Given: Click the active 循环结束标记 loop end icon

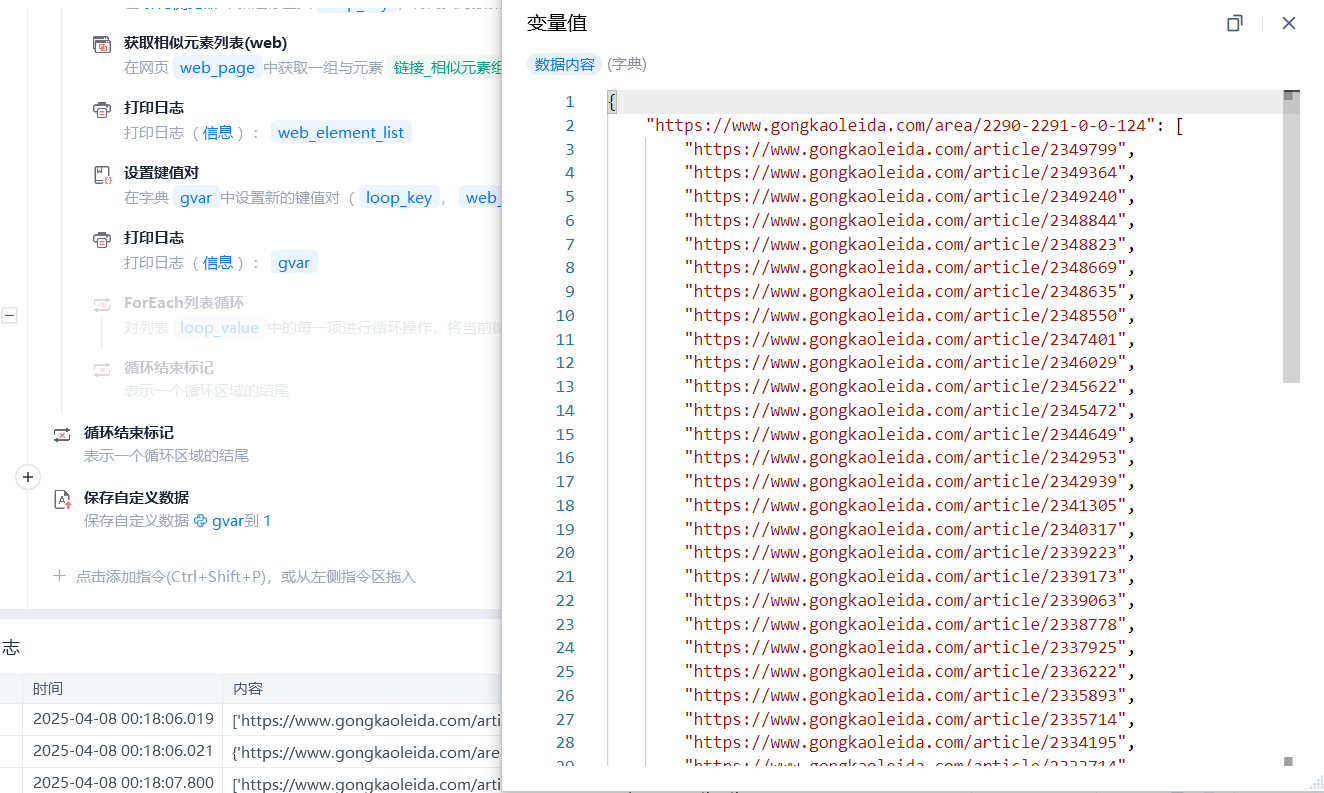Looking at the screenshot, I should (62, 434).
